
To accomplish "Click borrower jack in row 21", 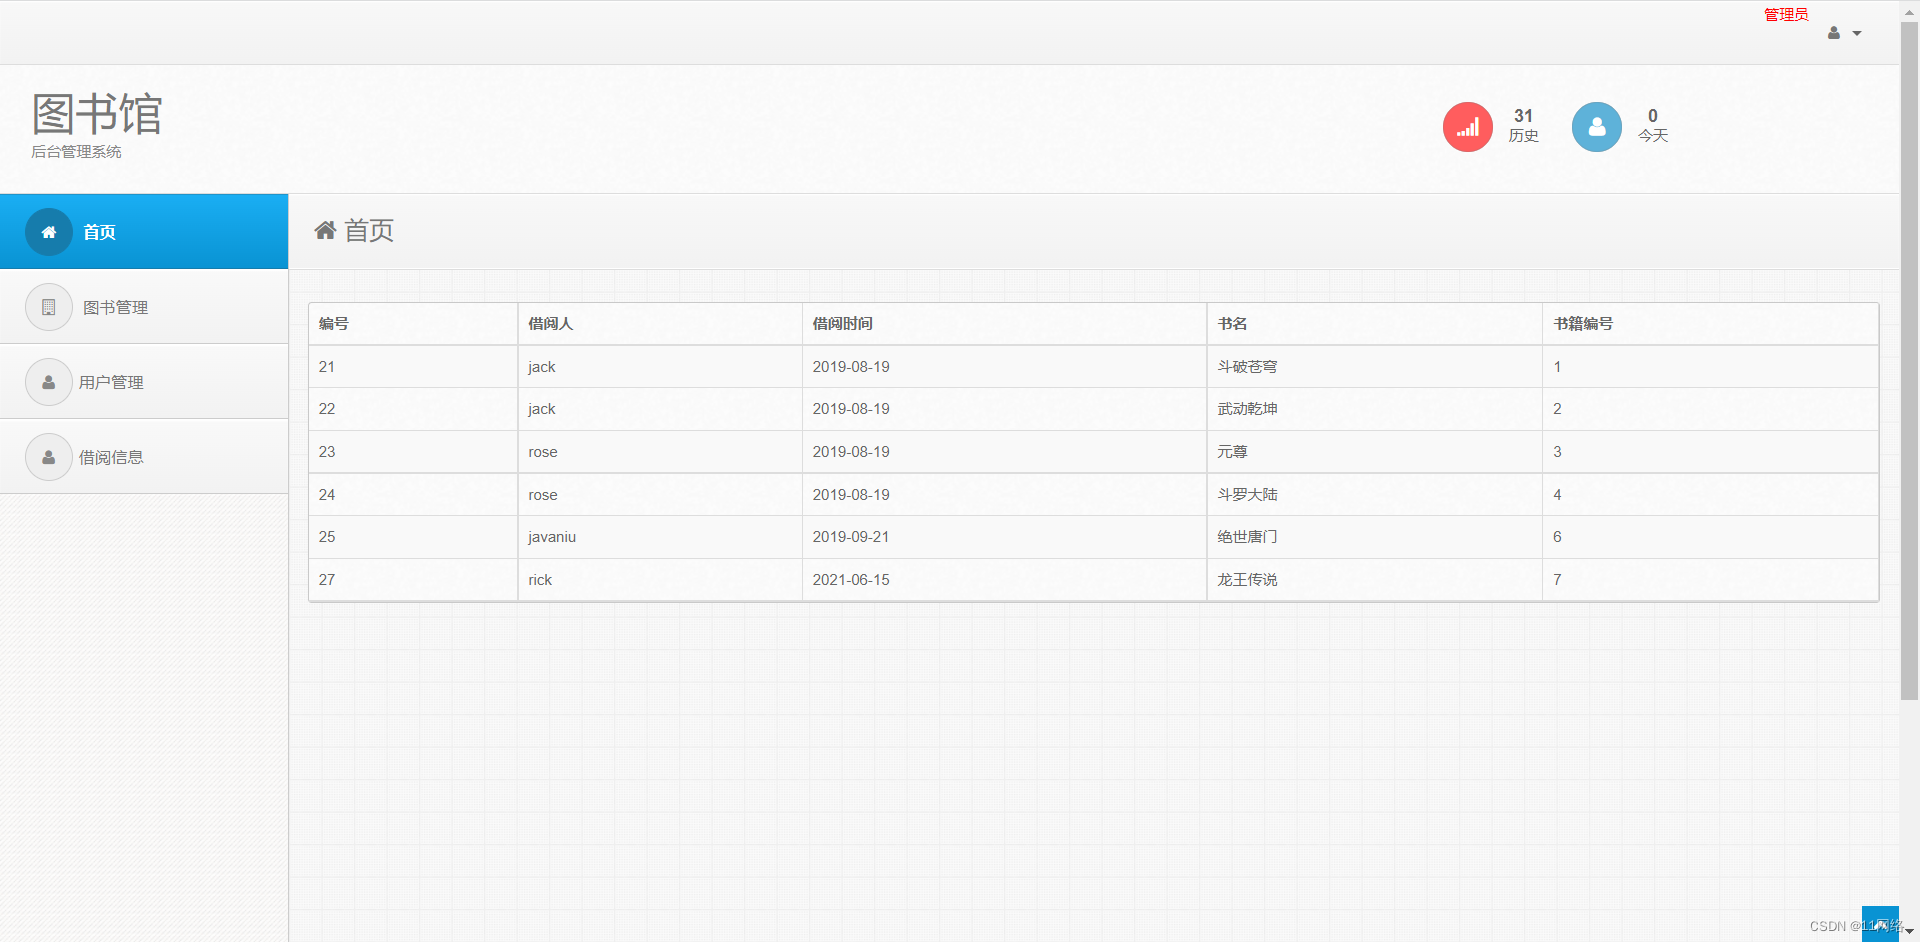I will coord(542,367).
